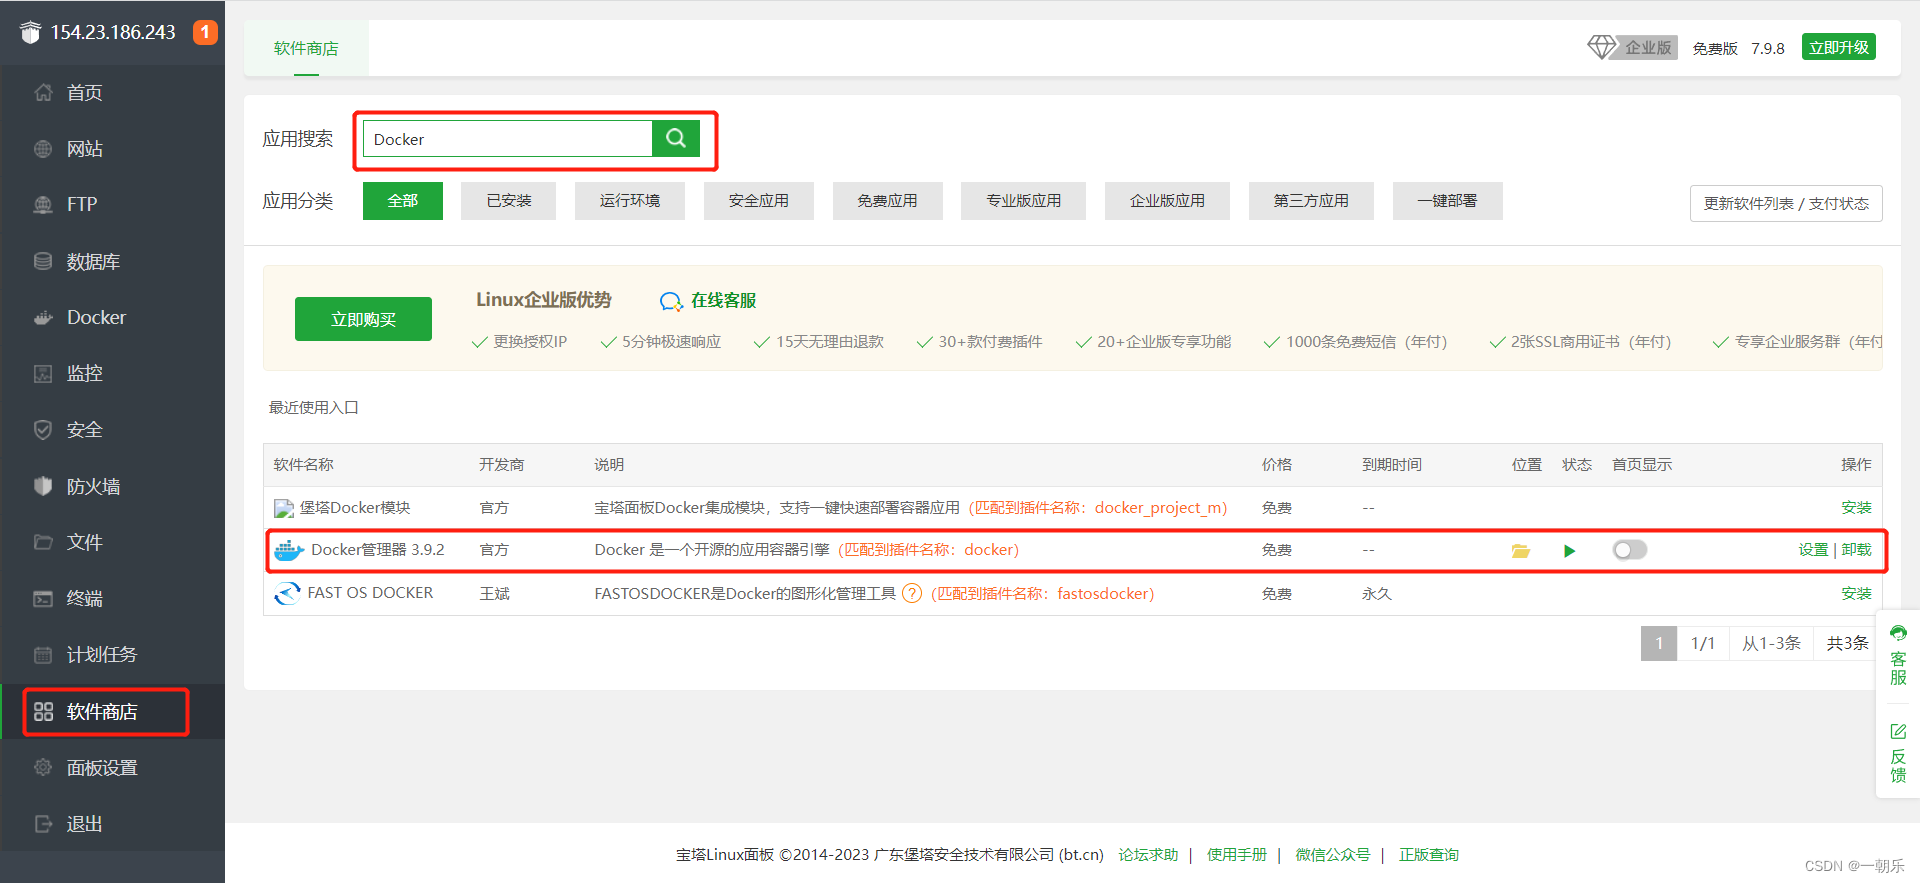
Task: Toggle homepage display for Docker manager
Action: pyautogui.click(x=1630, y=550)
